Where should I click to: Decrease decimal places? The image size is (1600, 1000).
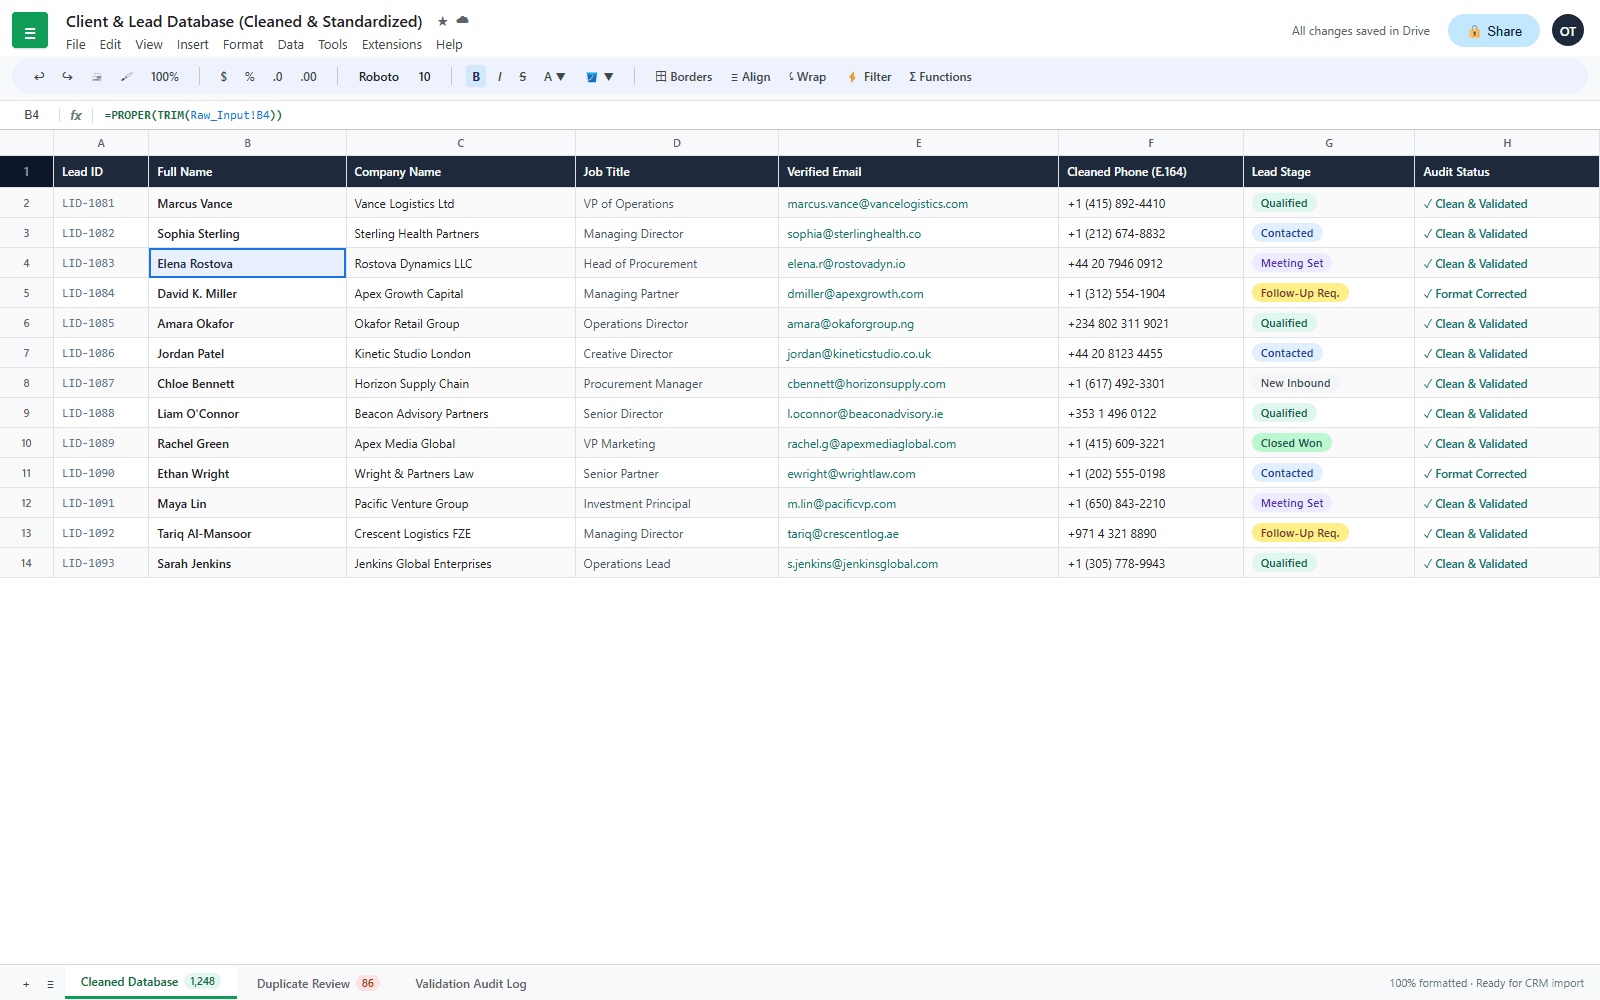278,77
